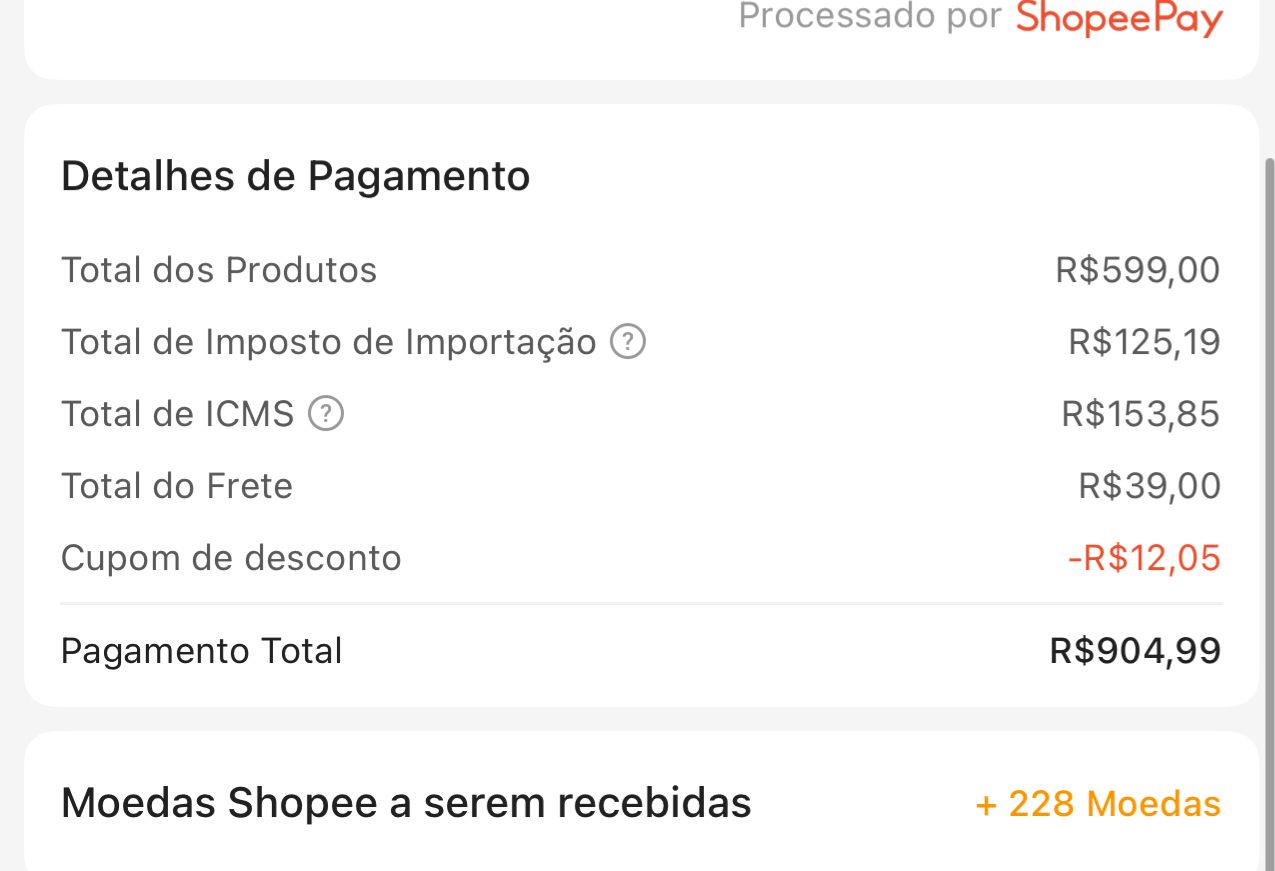Select the Detalhes de Pagamento heading

coord(295,176)
